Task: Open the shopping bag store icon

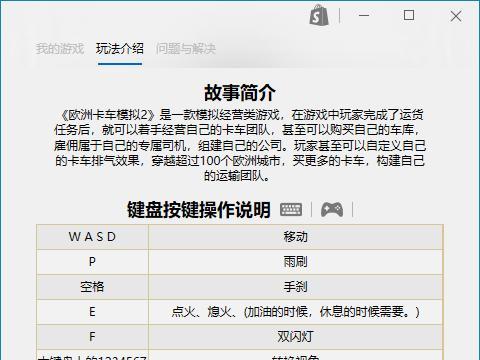Action: 319,15
